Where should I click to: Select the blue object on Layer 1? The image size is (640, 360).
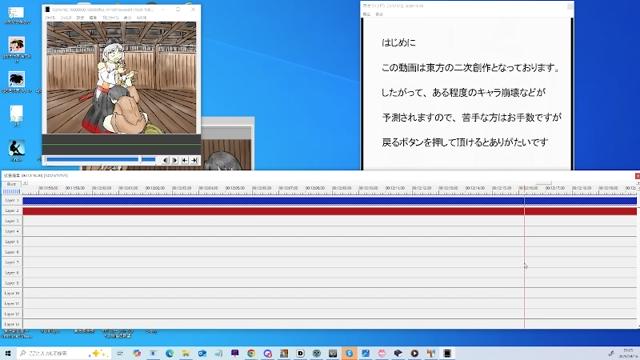330,201
